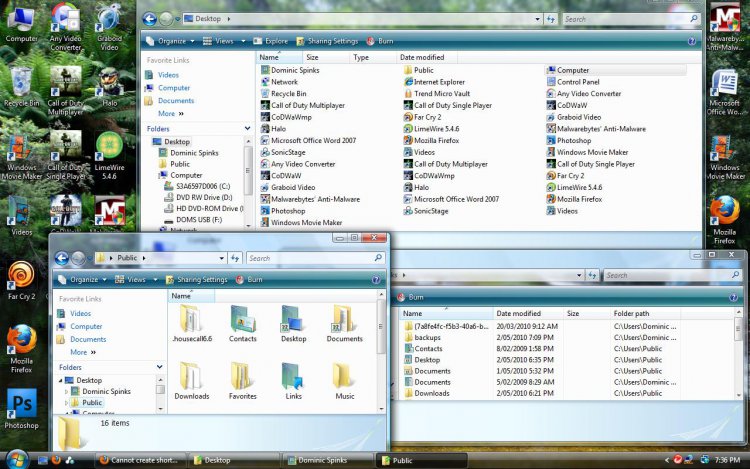Click Back arrow in Desktop window
Viewport: 750px width, 469px height.
point(150,19)
